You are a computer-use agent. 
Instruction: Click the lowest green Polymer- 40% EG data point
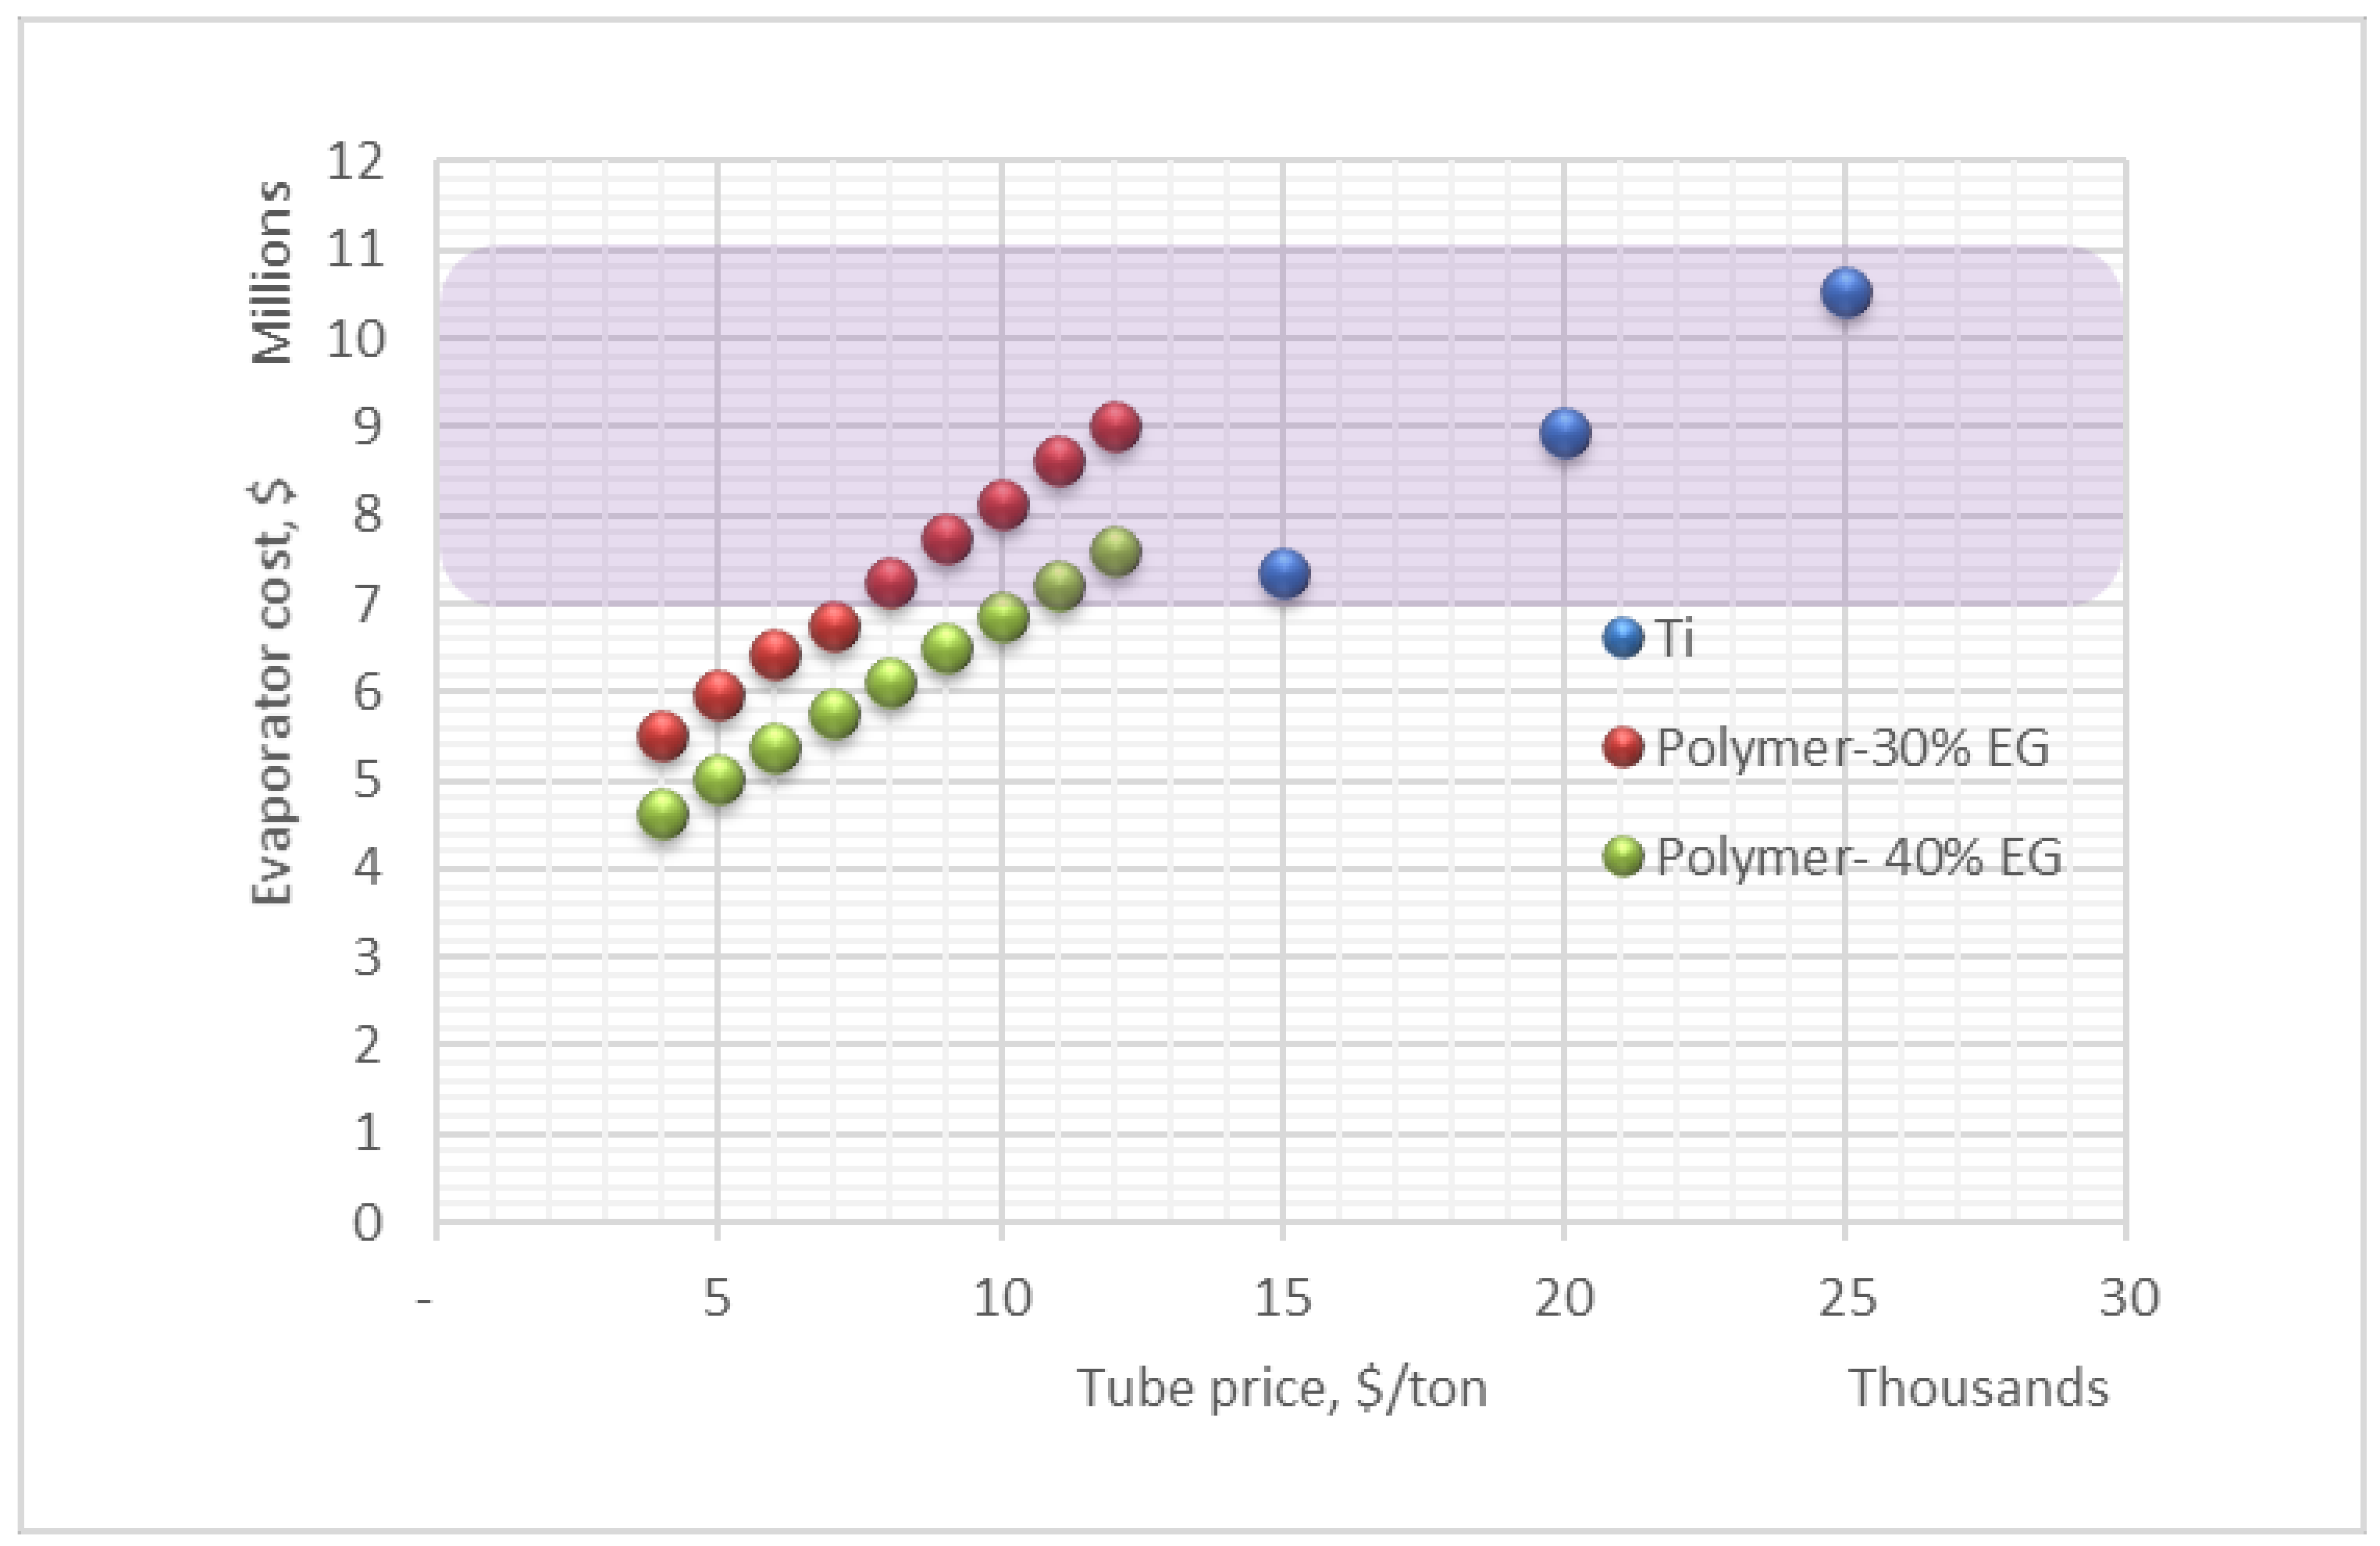tap(662, 813)
